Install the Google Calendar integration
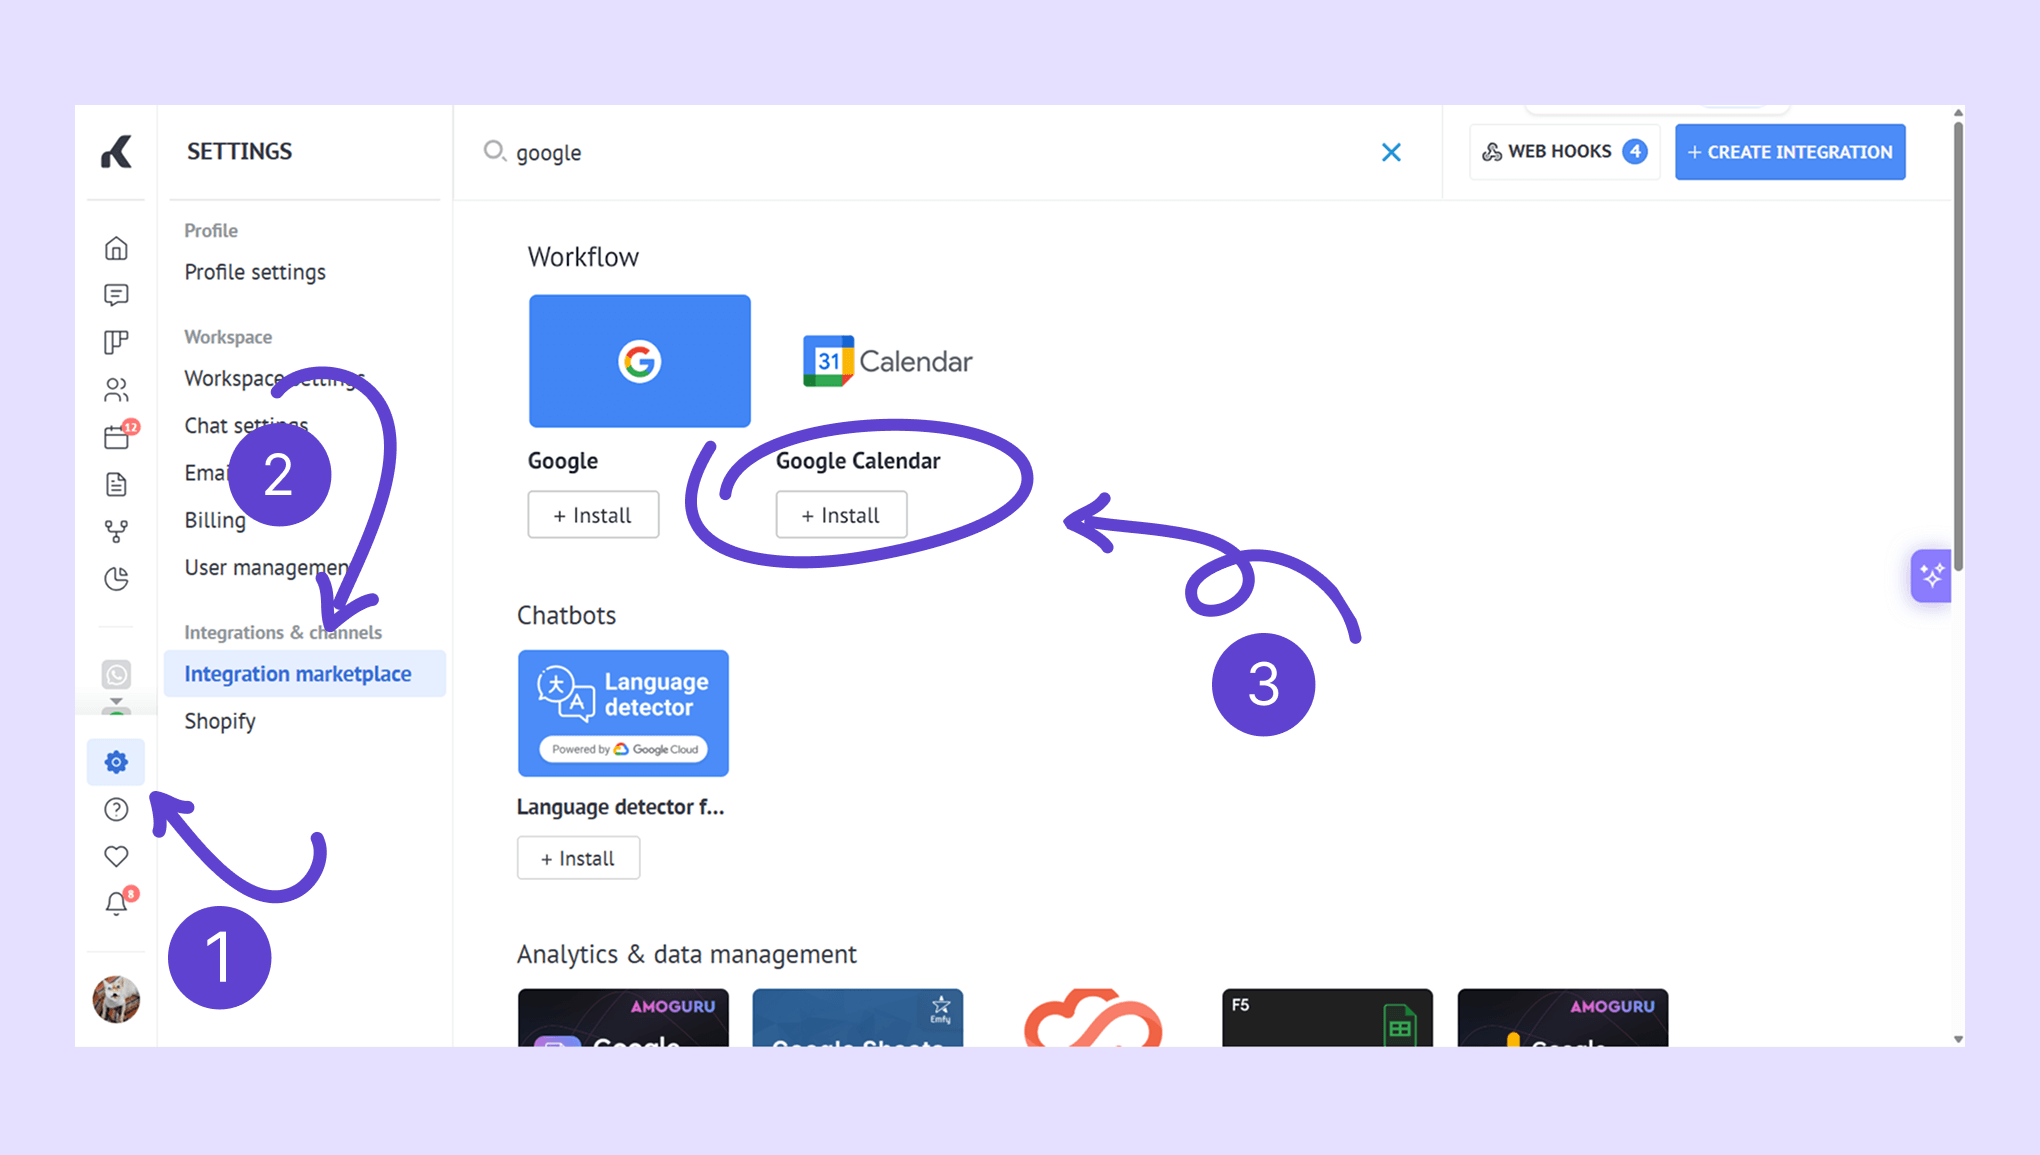 pyautogui.click(x=841, y=515)
